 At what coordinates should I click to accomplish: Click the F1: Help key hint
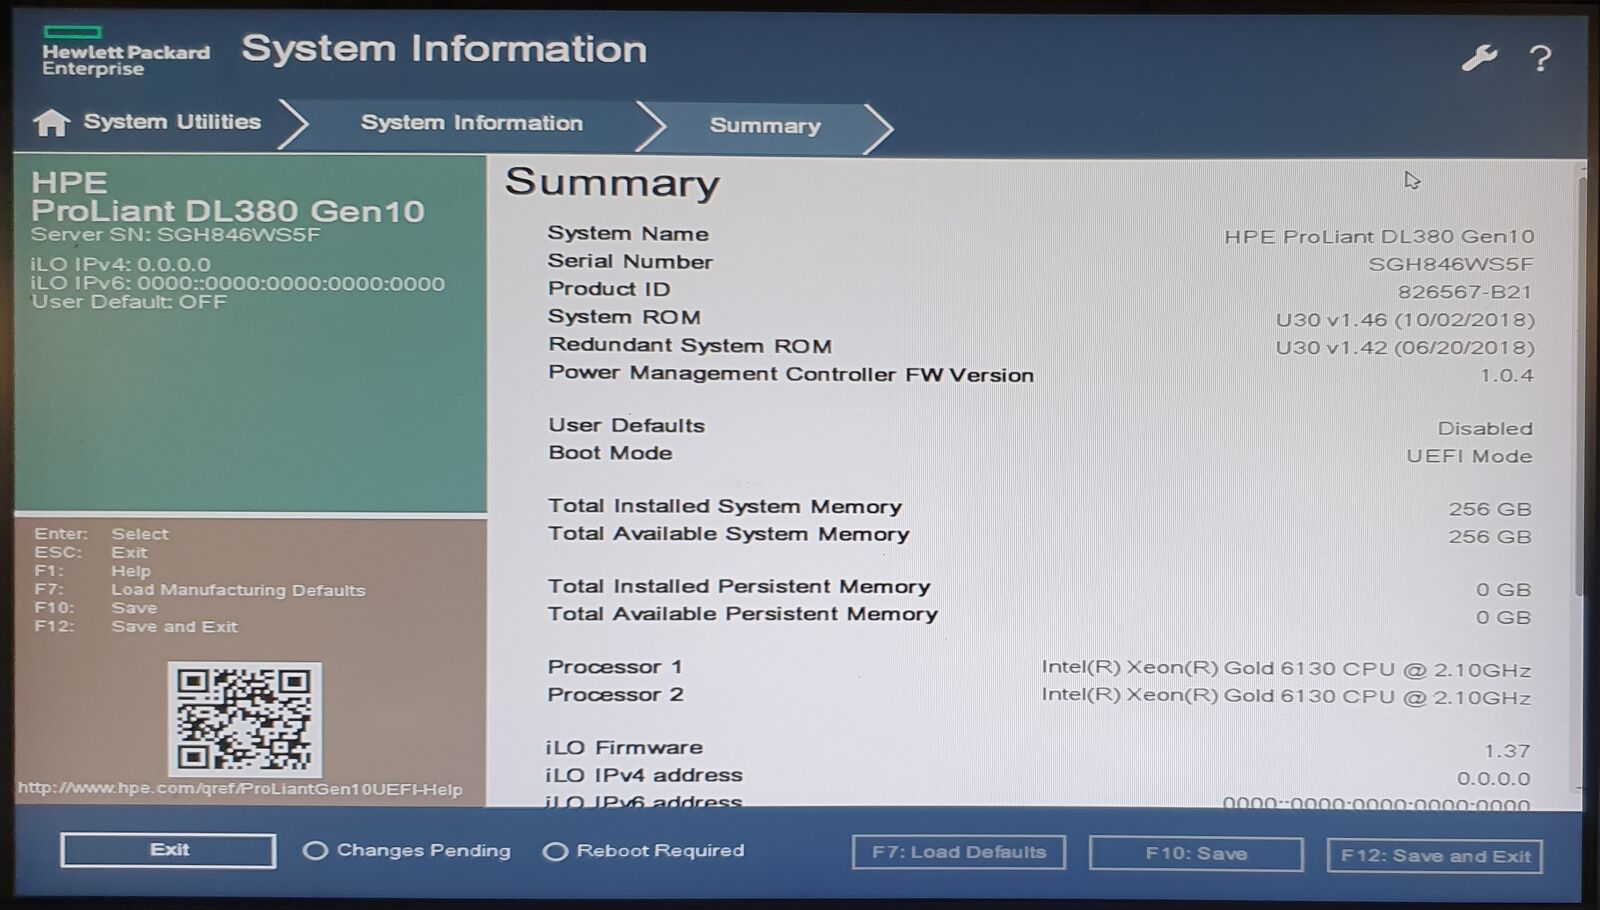pos(93,571)
